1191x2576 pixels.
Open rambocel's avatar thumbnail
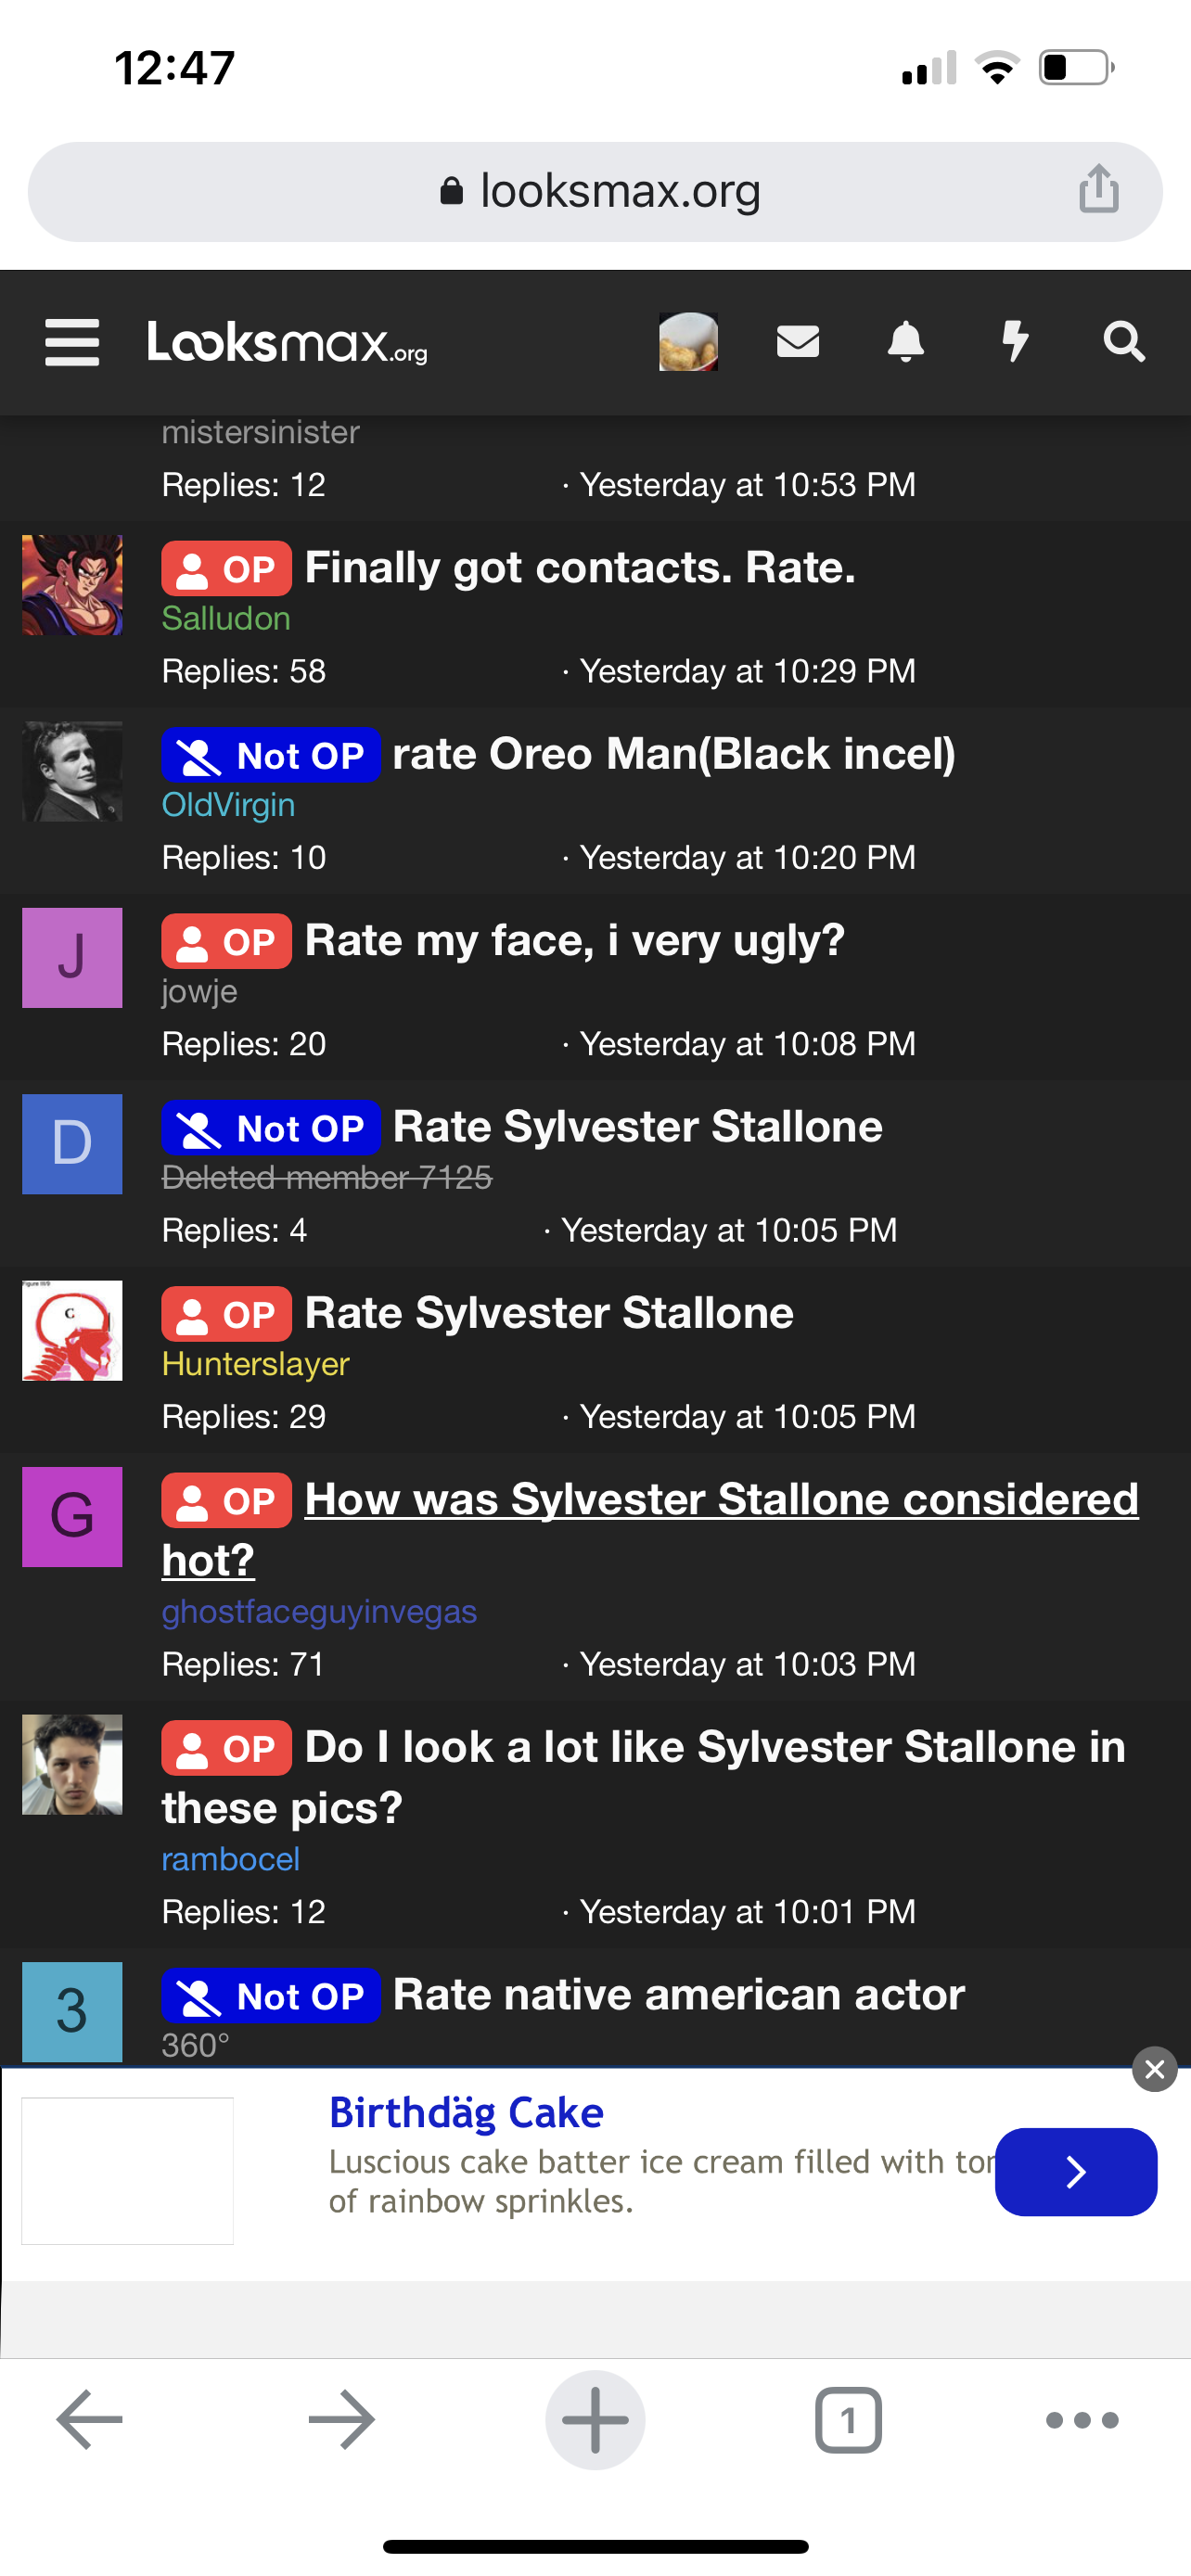point(72,1765)
